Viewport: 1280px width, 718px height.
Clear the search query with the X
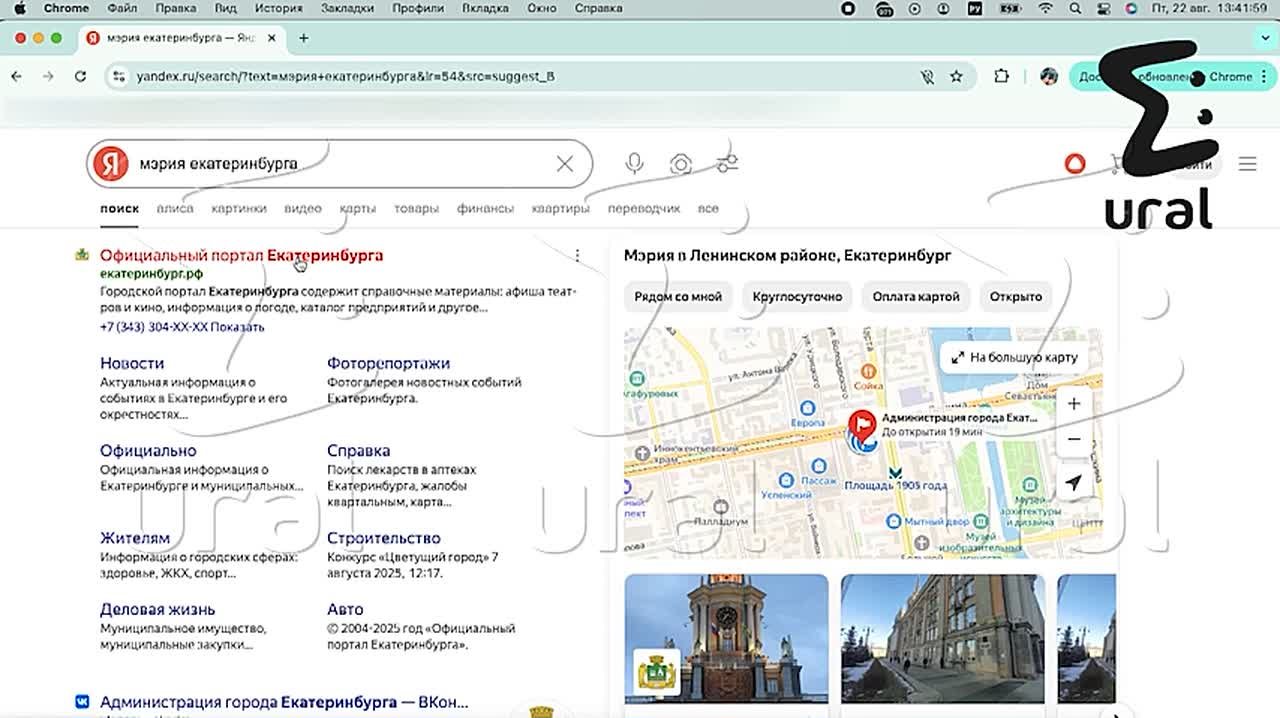pyautogui.click(x=565, y=164)
